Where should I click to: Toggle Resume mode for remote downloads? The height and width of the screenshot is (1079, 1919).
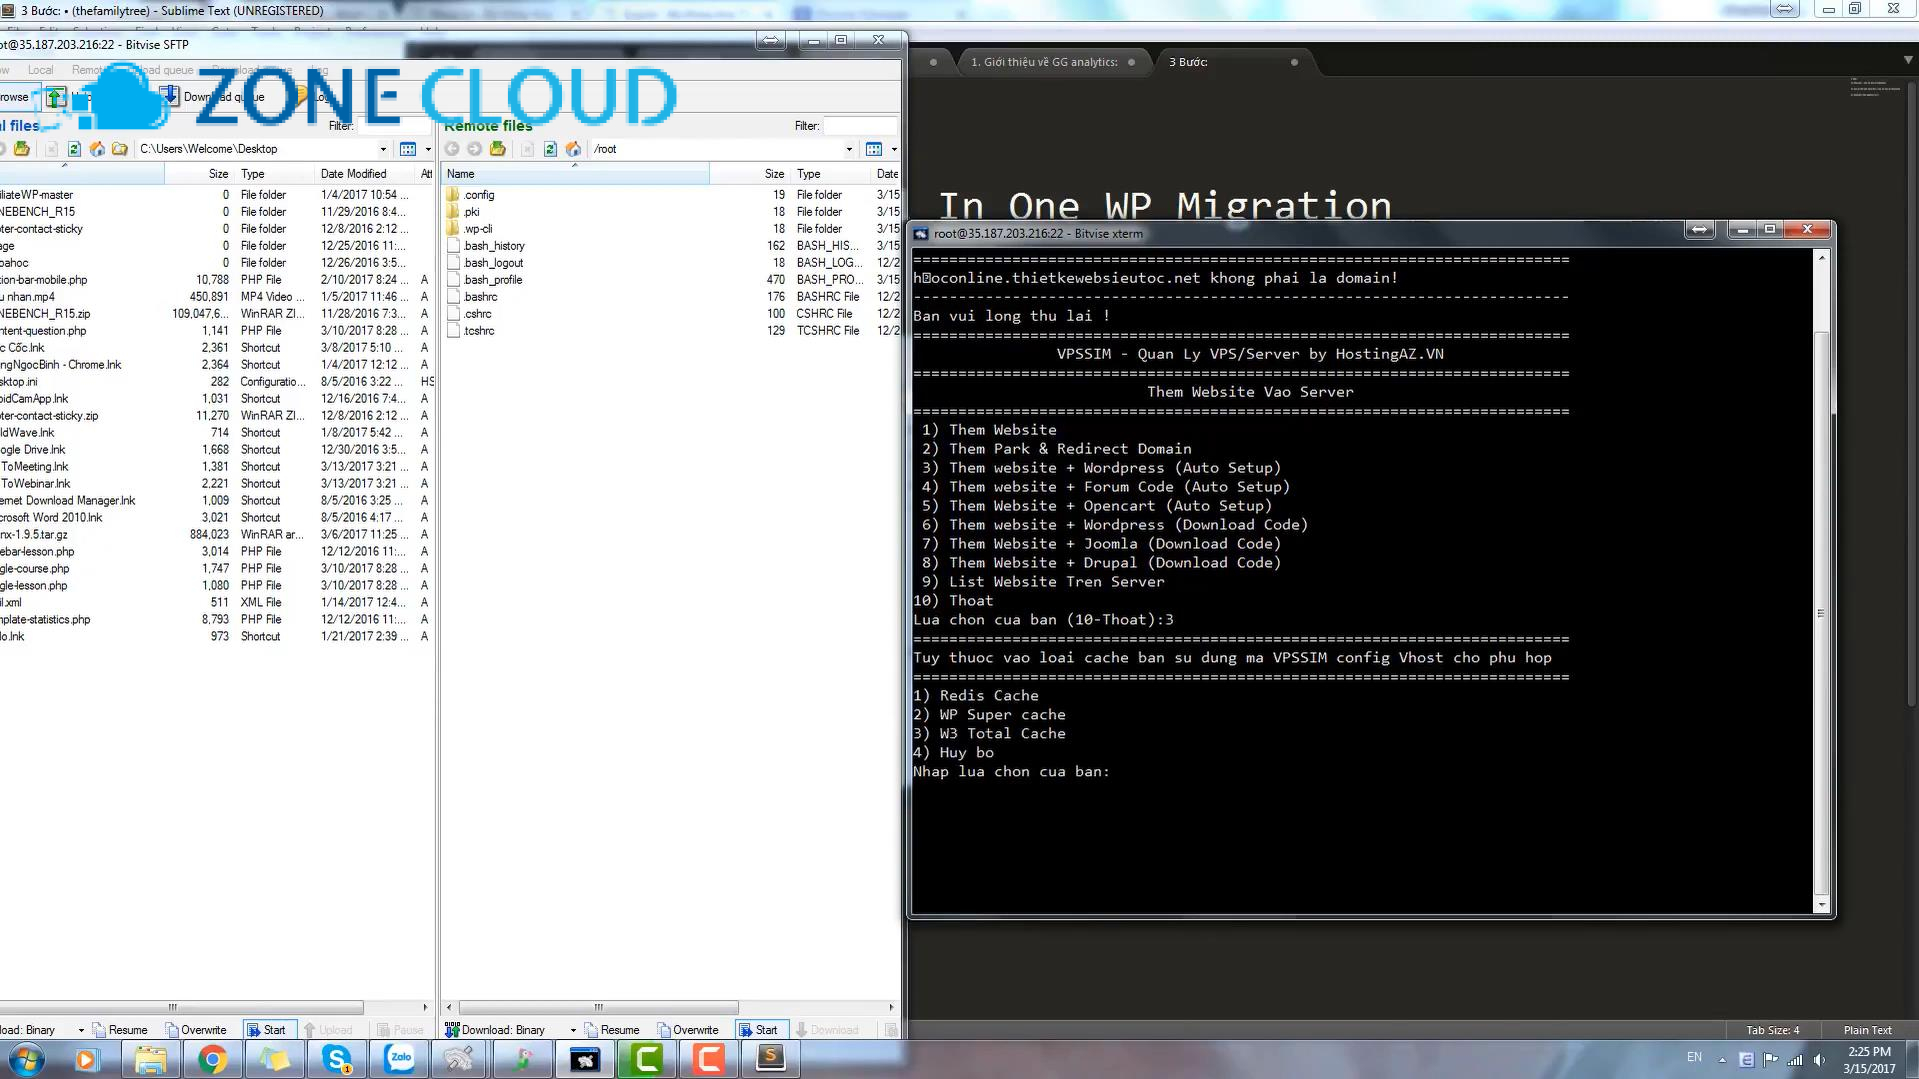[612, 1030]
